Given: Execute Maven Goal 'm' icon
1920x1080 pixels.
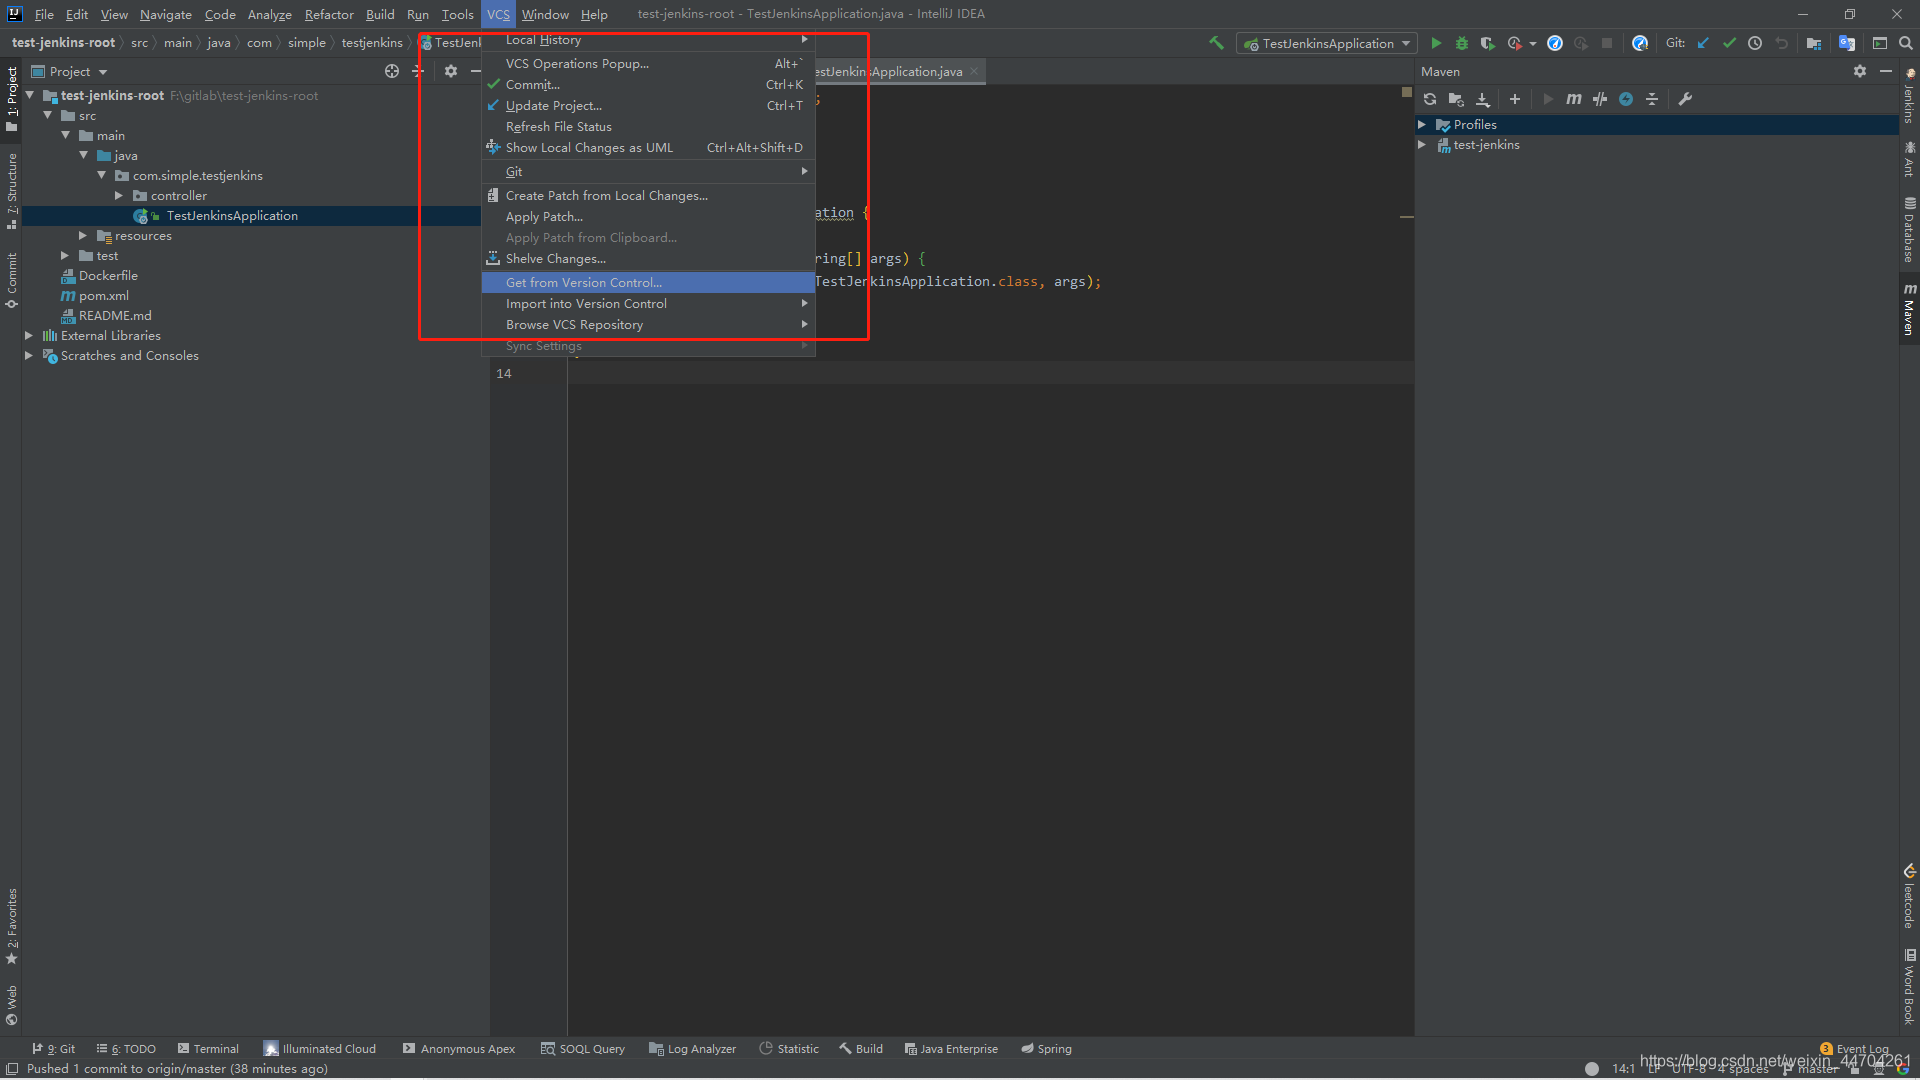Looking at the screenshot, I should [x=1574, y=99].
